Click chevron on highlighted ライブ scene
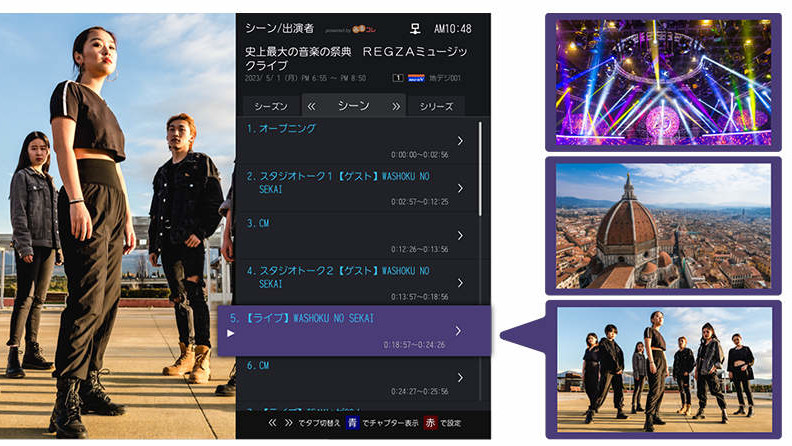The image size is (792, 446). pos(458,331)
